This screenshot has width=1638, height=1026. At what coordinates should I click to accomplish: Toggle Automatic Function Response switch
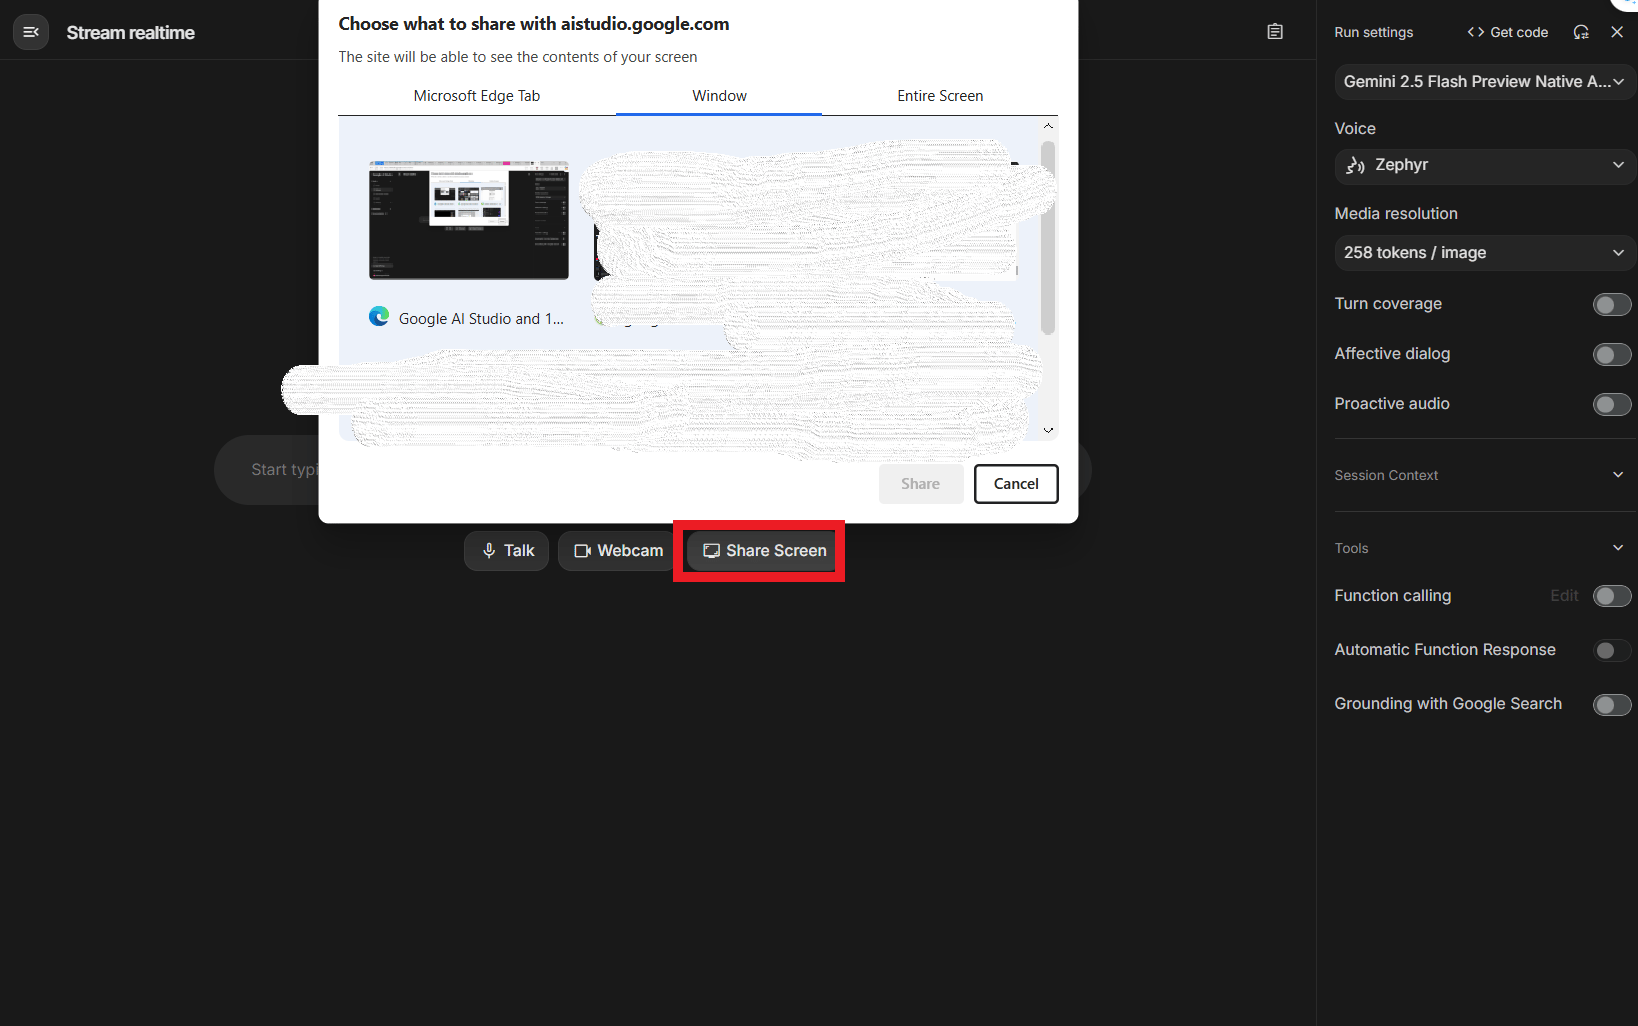(1612, 650)
